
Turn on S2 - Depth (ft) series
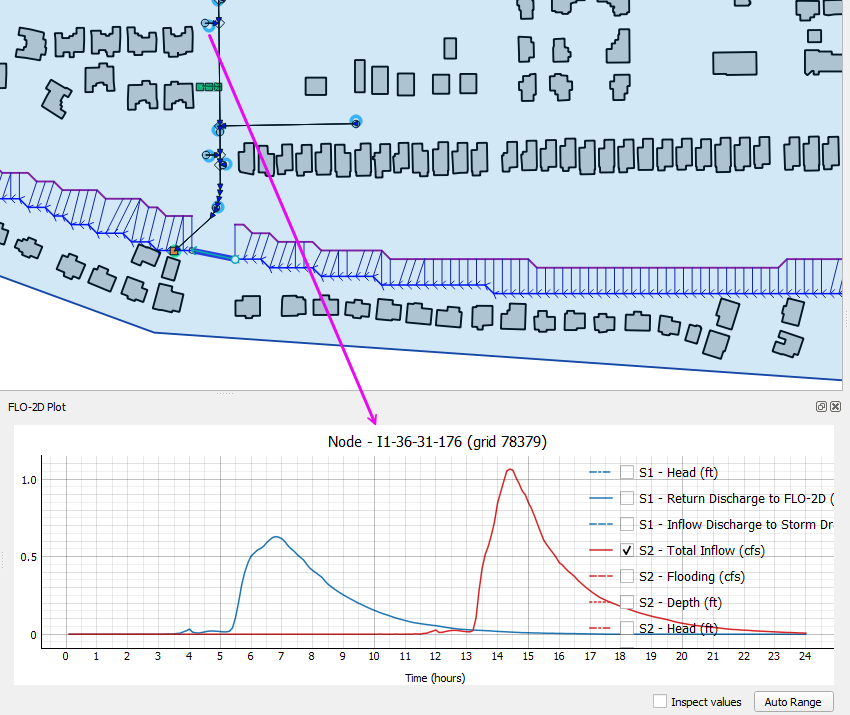click(627, 602)
